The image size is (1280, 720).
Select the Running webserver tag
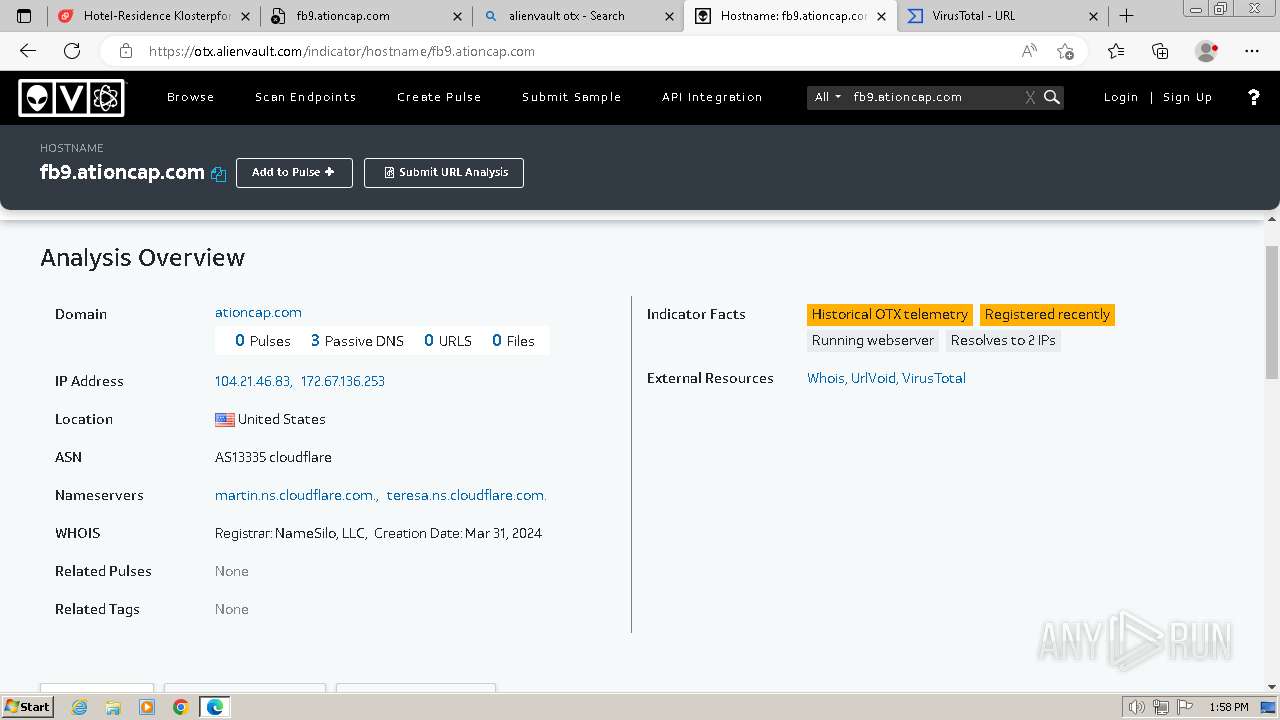873,340
